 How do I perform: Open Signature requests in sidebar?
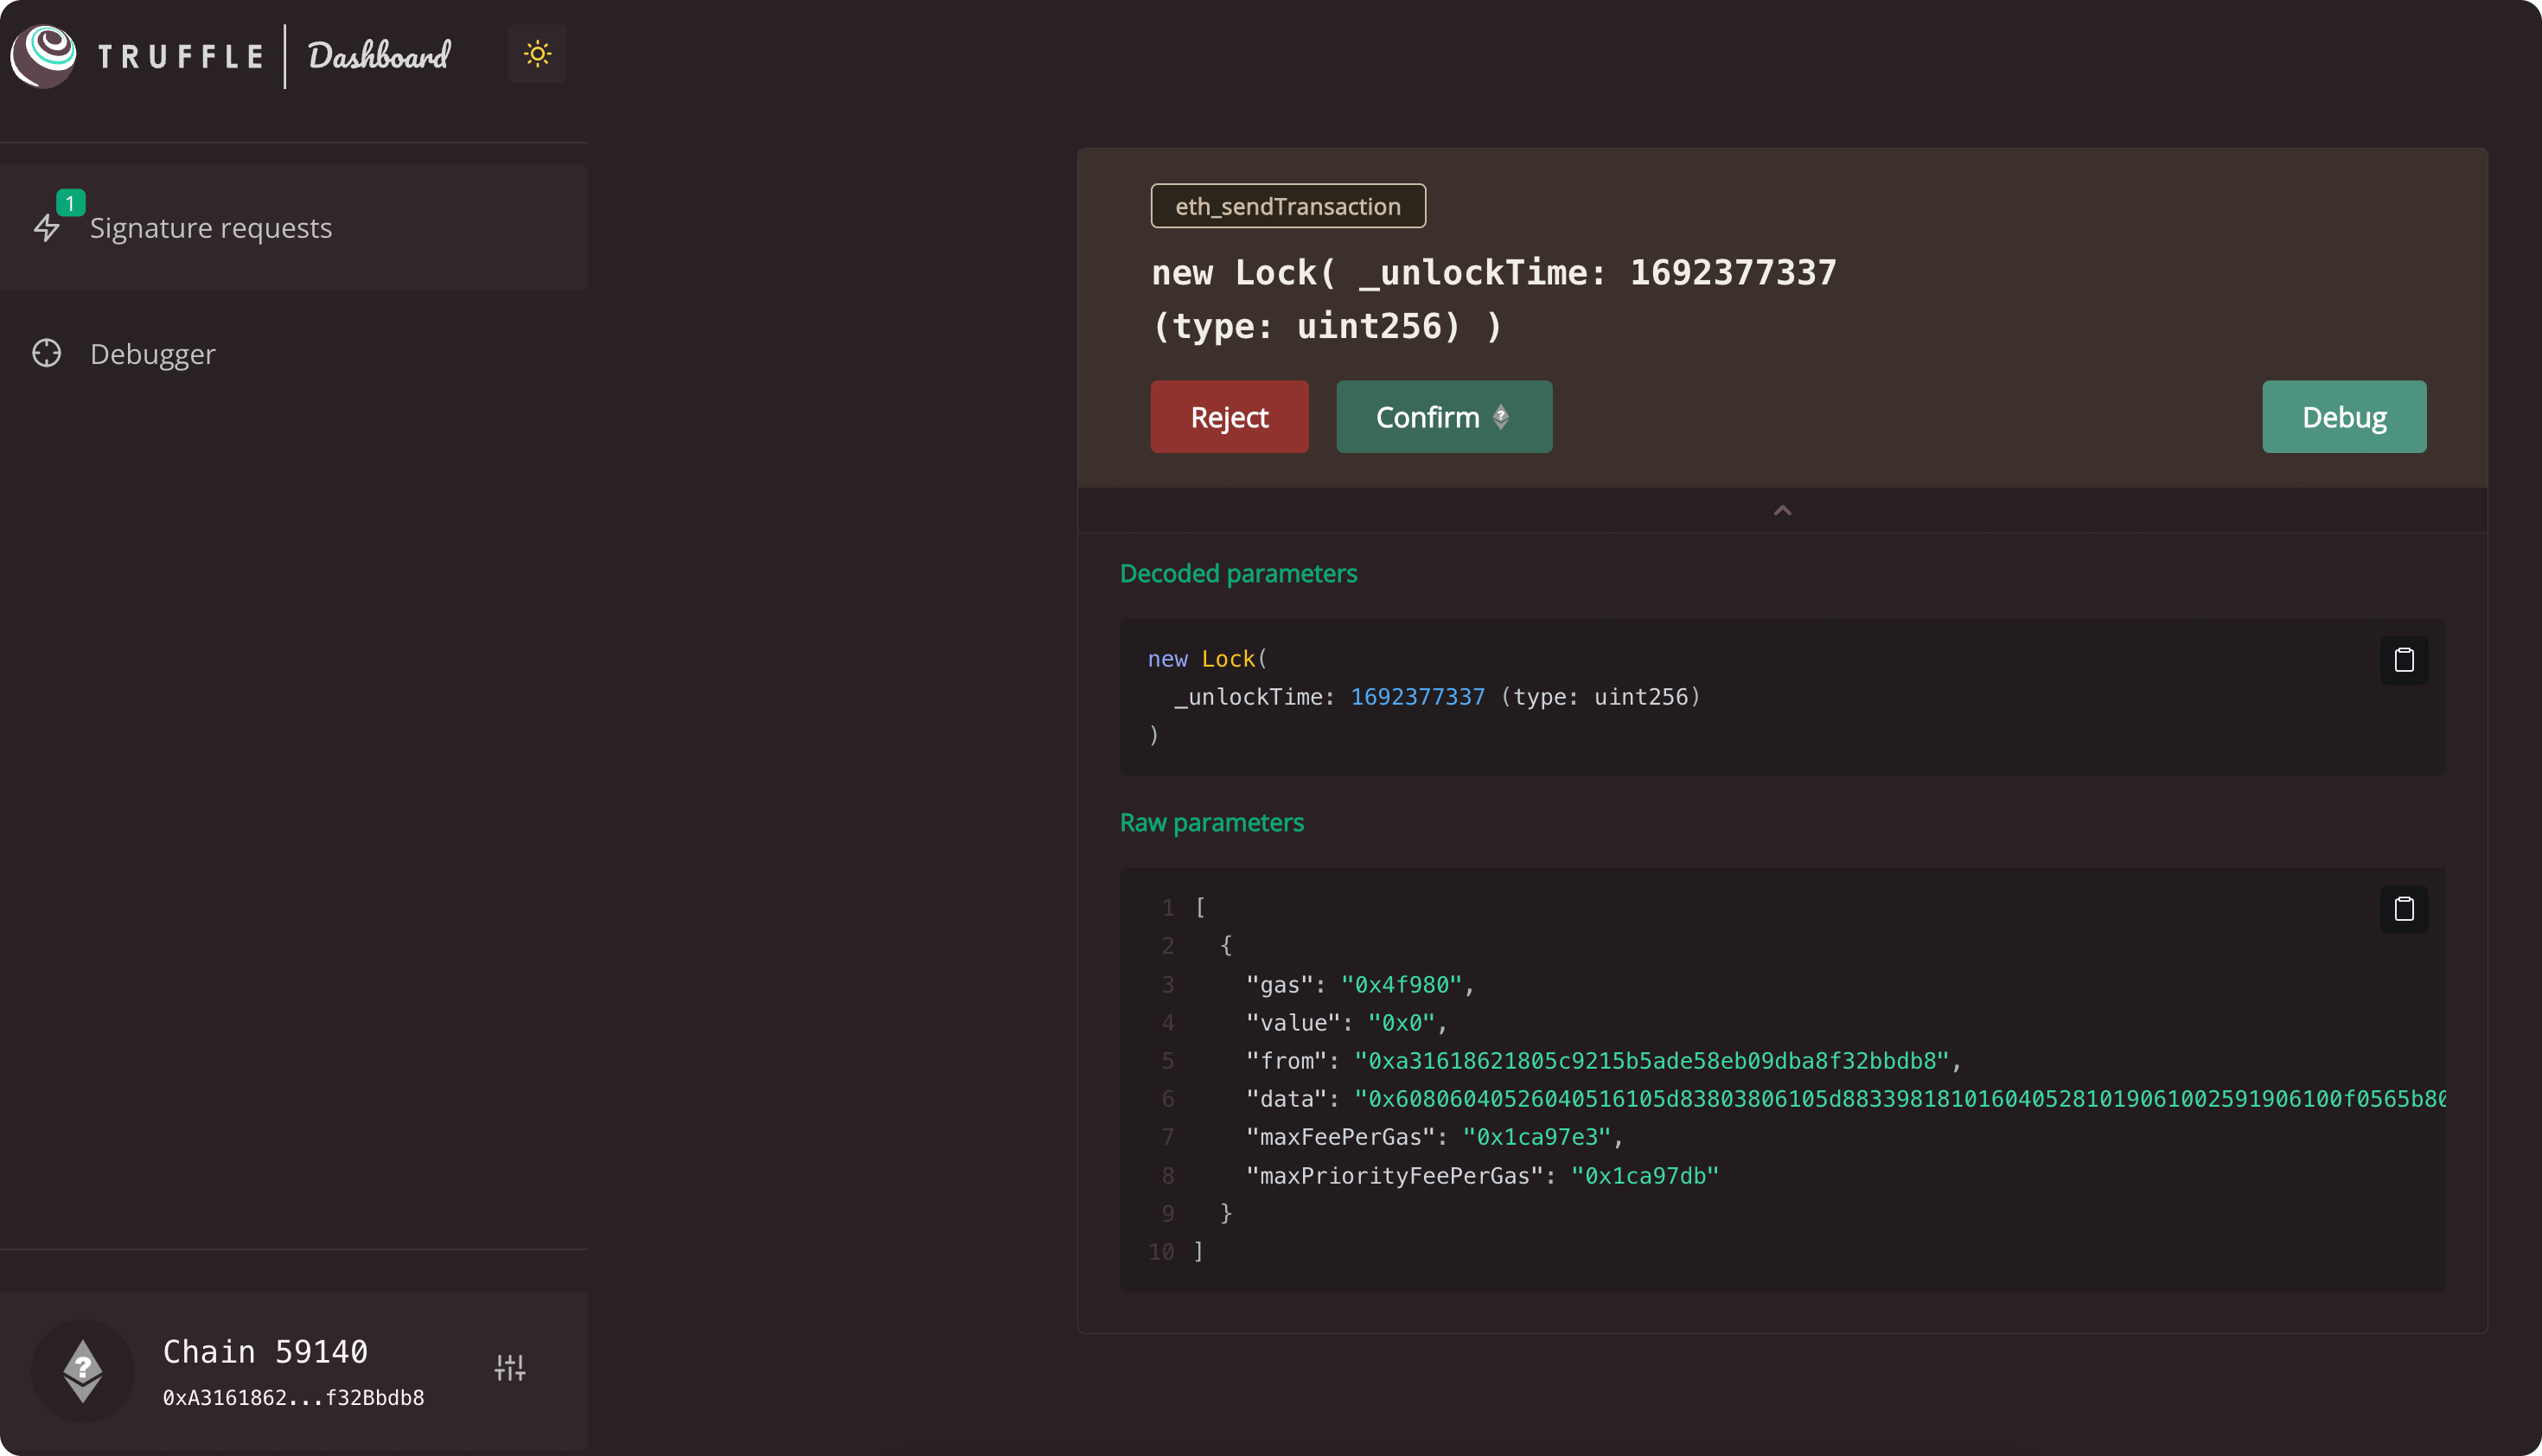pyautogui.click(x=293, y=228)
